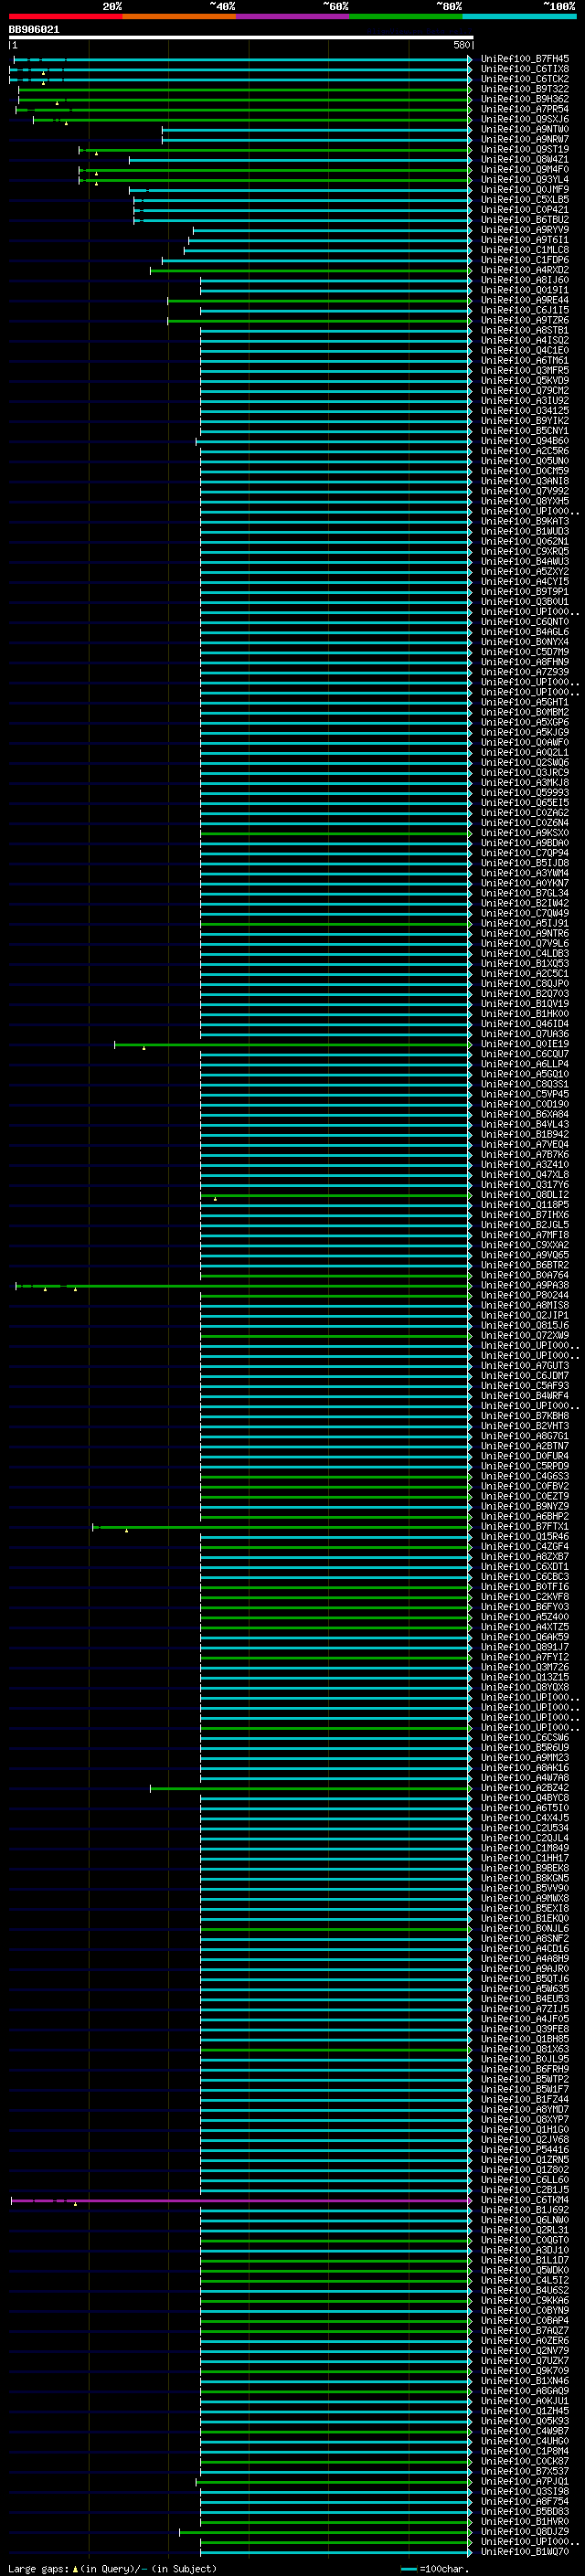Select label UniRef100_A9VQ65
Viewport: 585px width, 2576px height.
[524, 1254]
